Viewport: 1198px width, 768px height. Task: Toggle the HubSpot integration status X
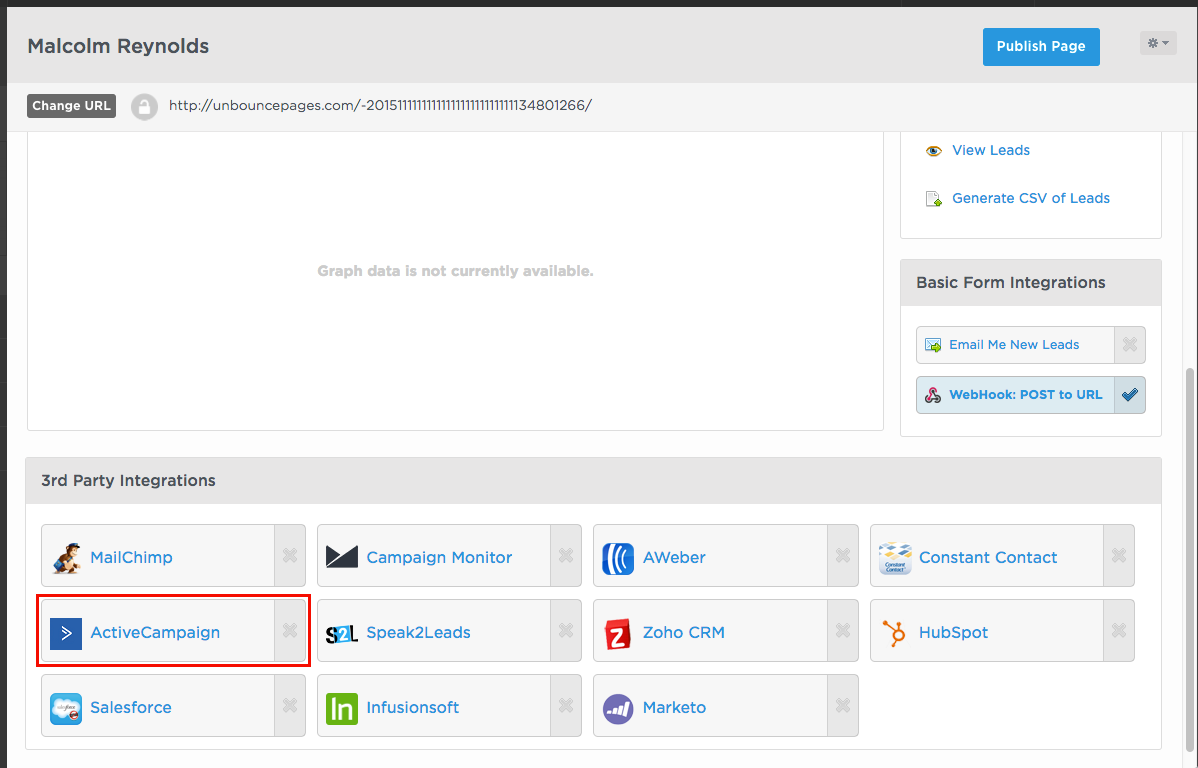pos(1119,630)
